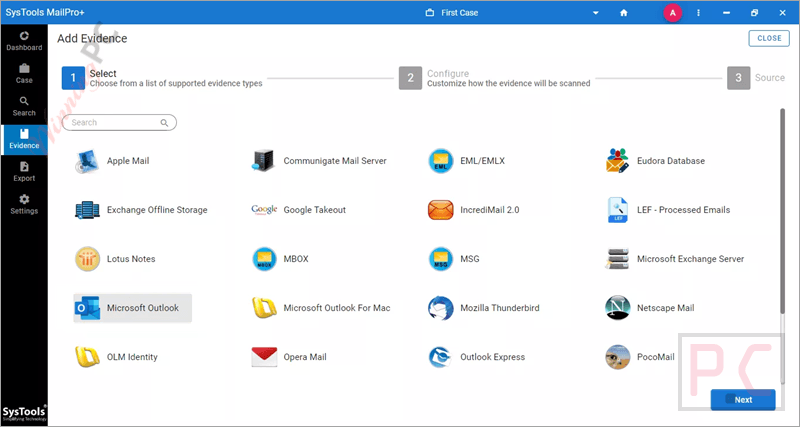Click the Next button
This screenshot has width=800, height=427.
pos(743,399)
